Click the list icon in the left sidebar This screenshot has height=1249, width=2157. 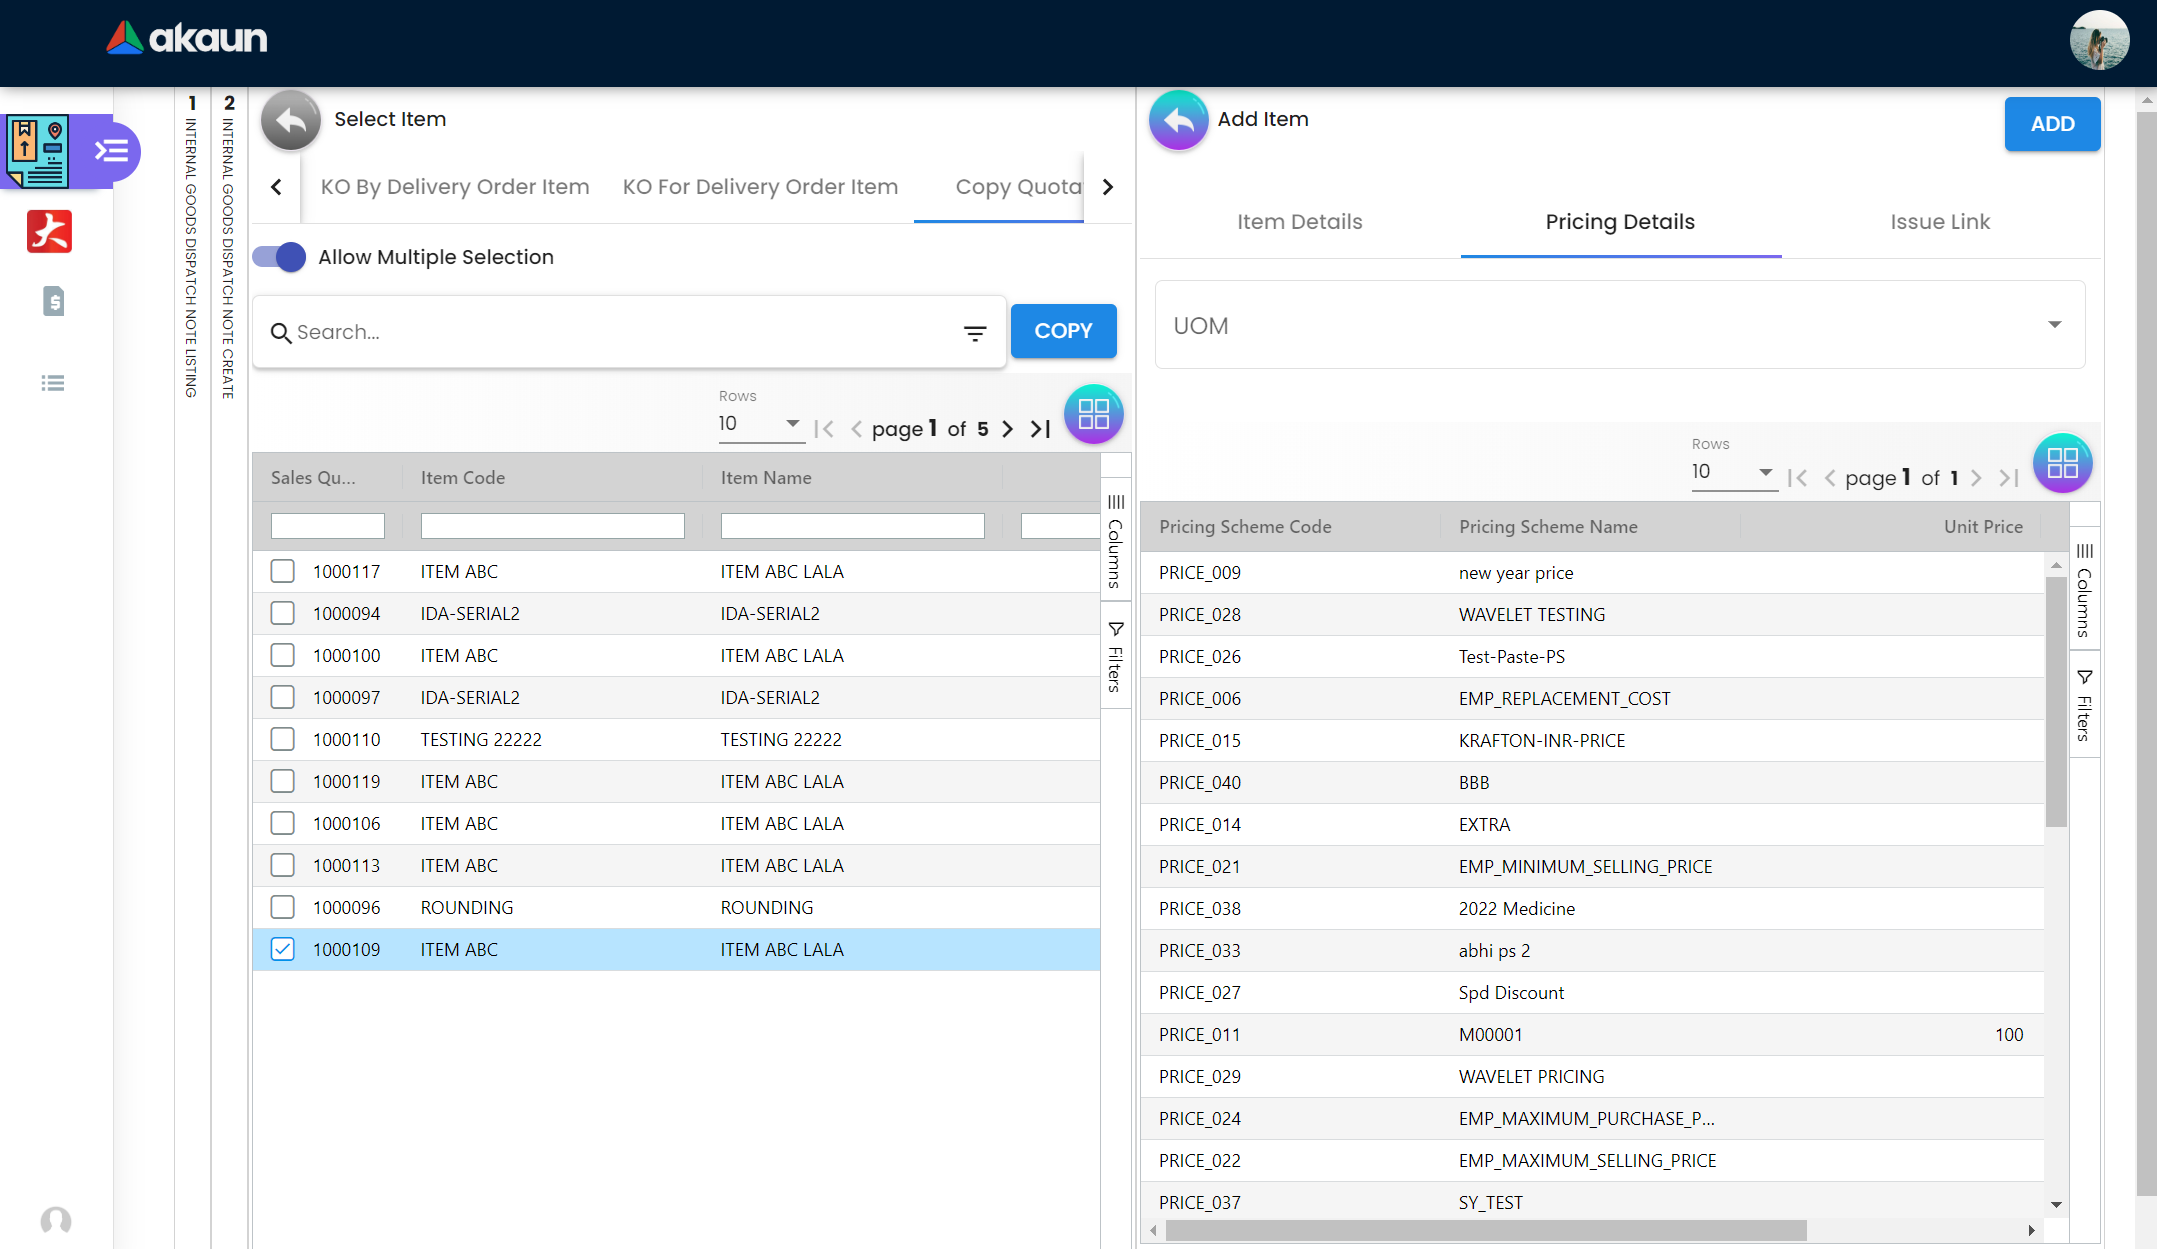[53, 383]
